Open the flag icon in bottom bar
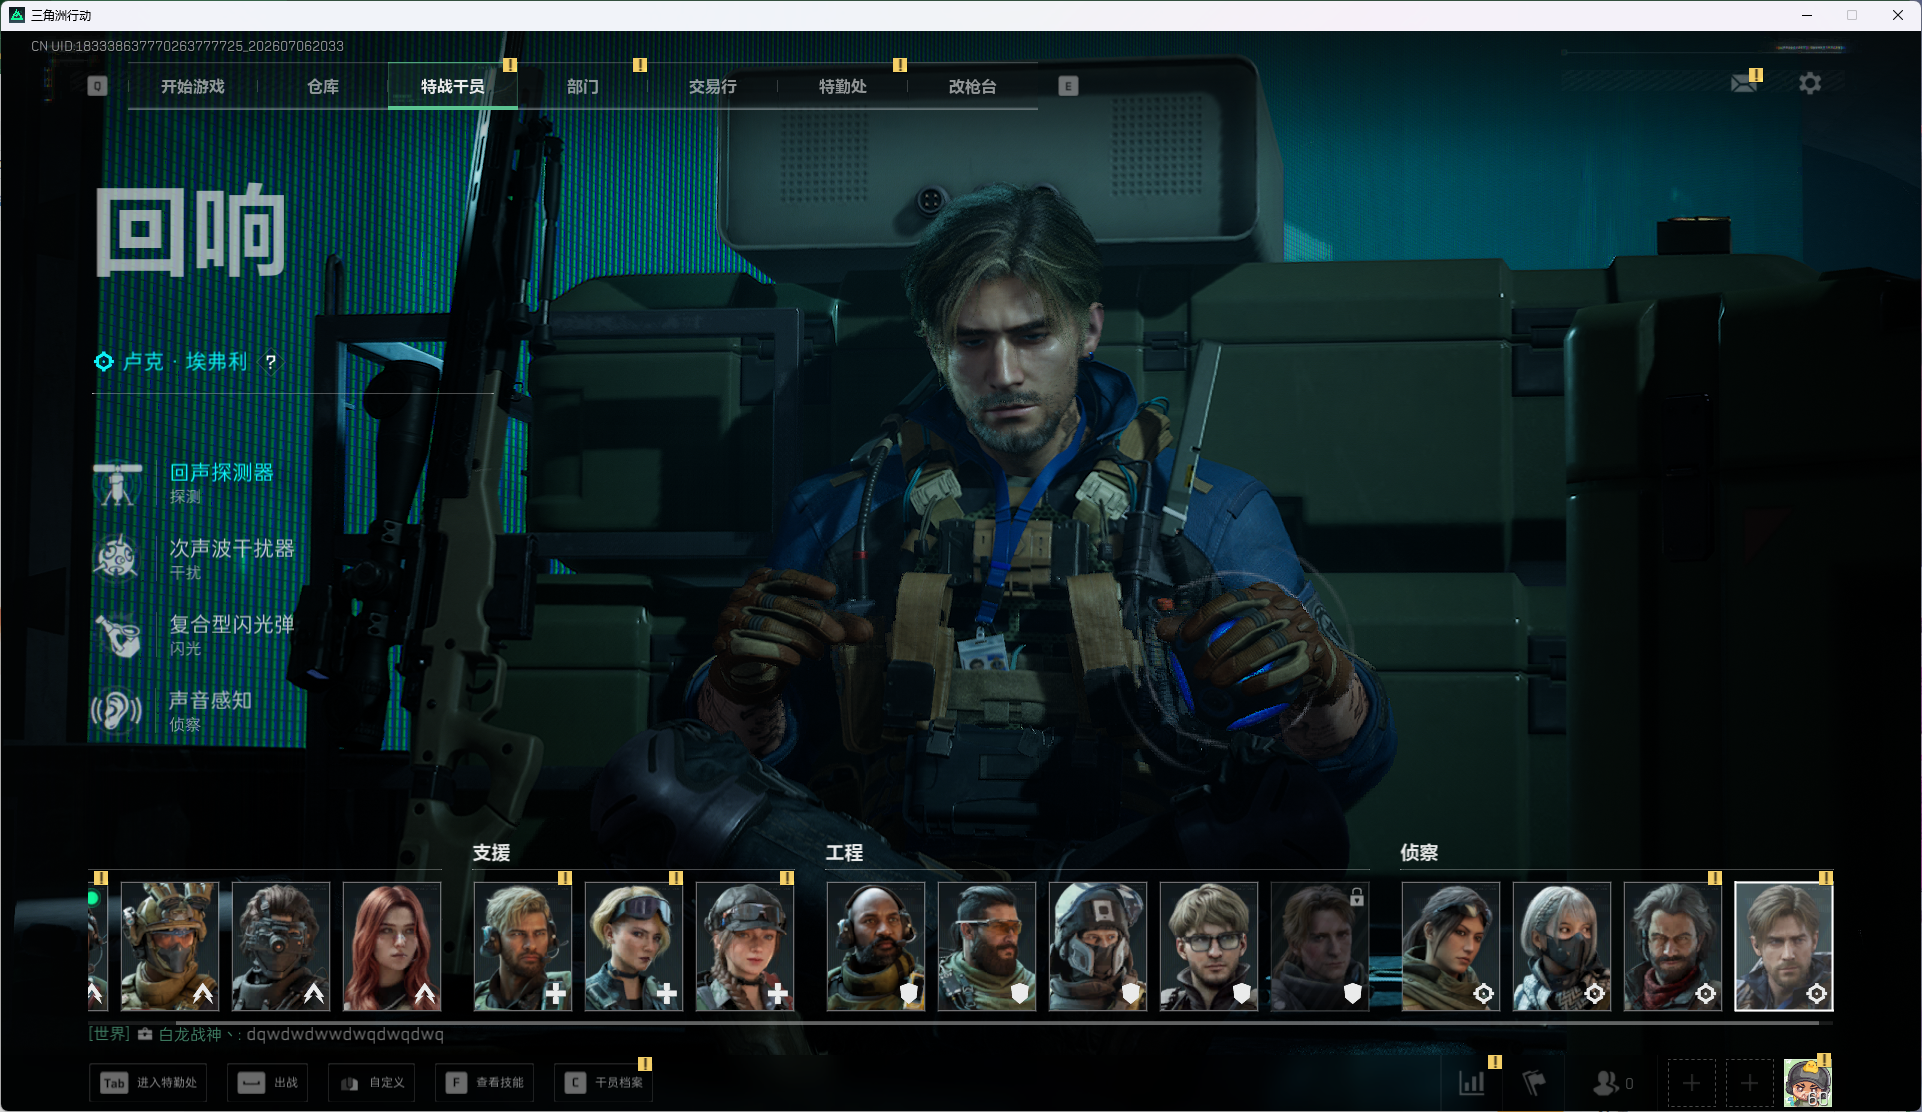1922x1112 pixels. pos(1534,1083)
